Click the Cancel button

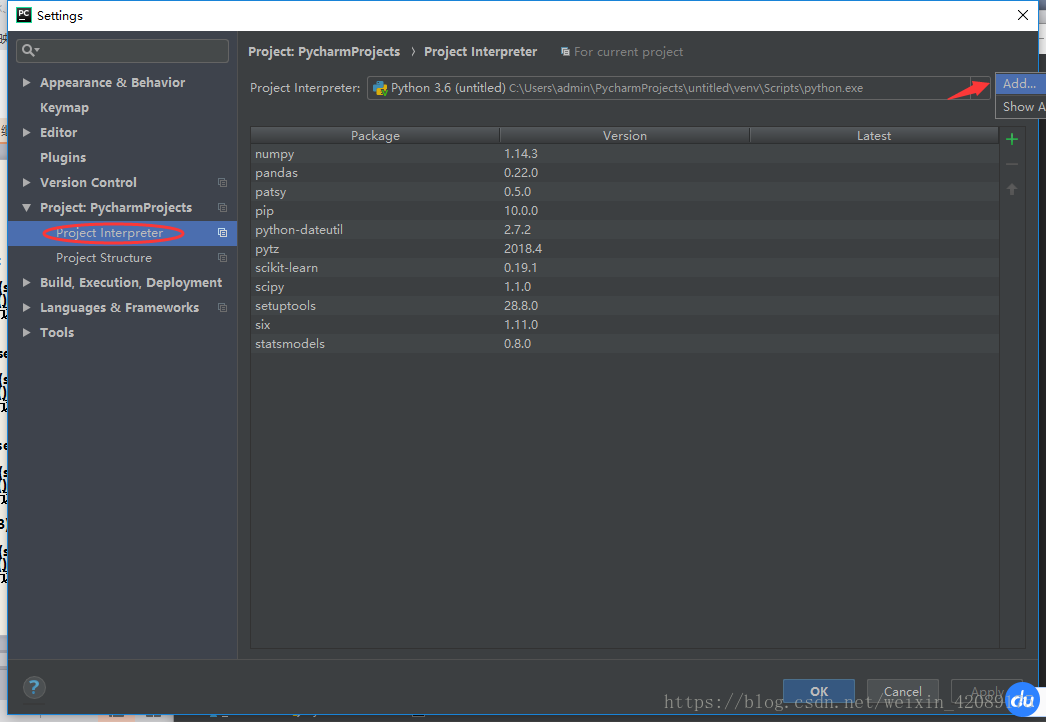coord(903,691)
